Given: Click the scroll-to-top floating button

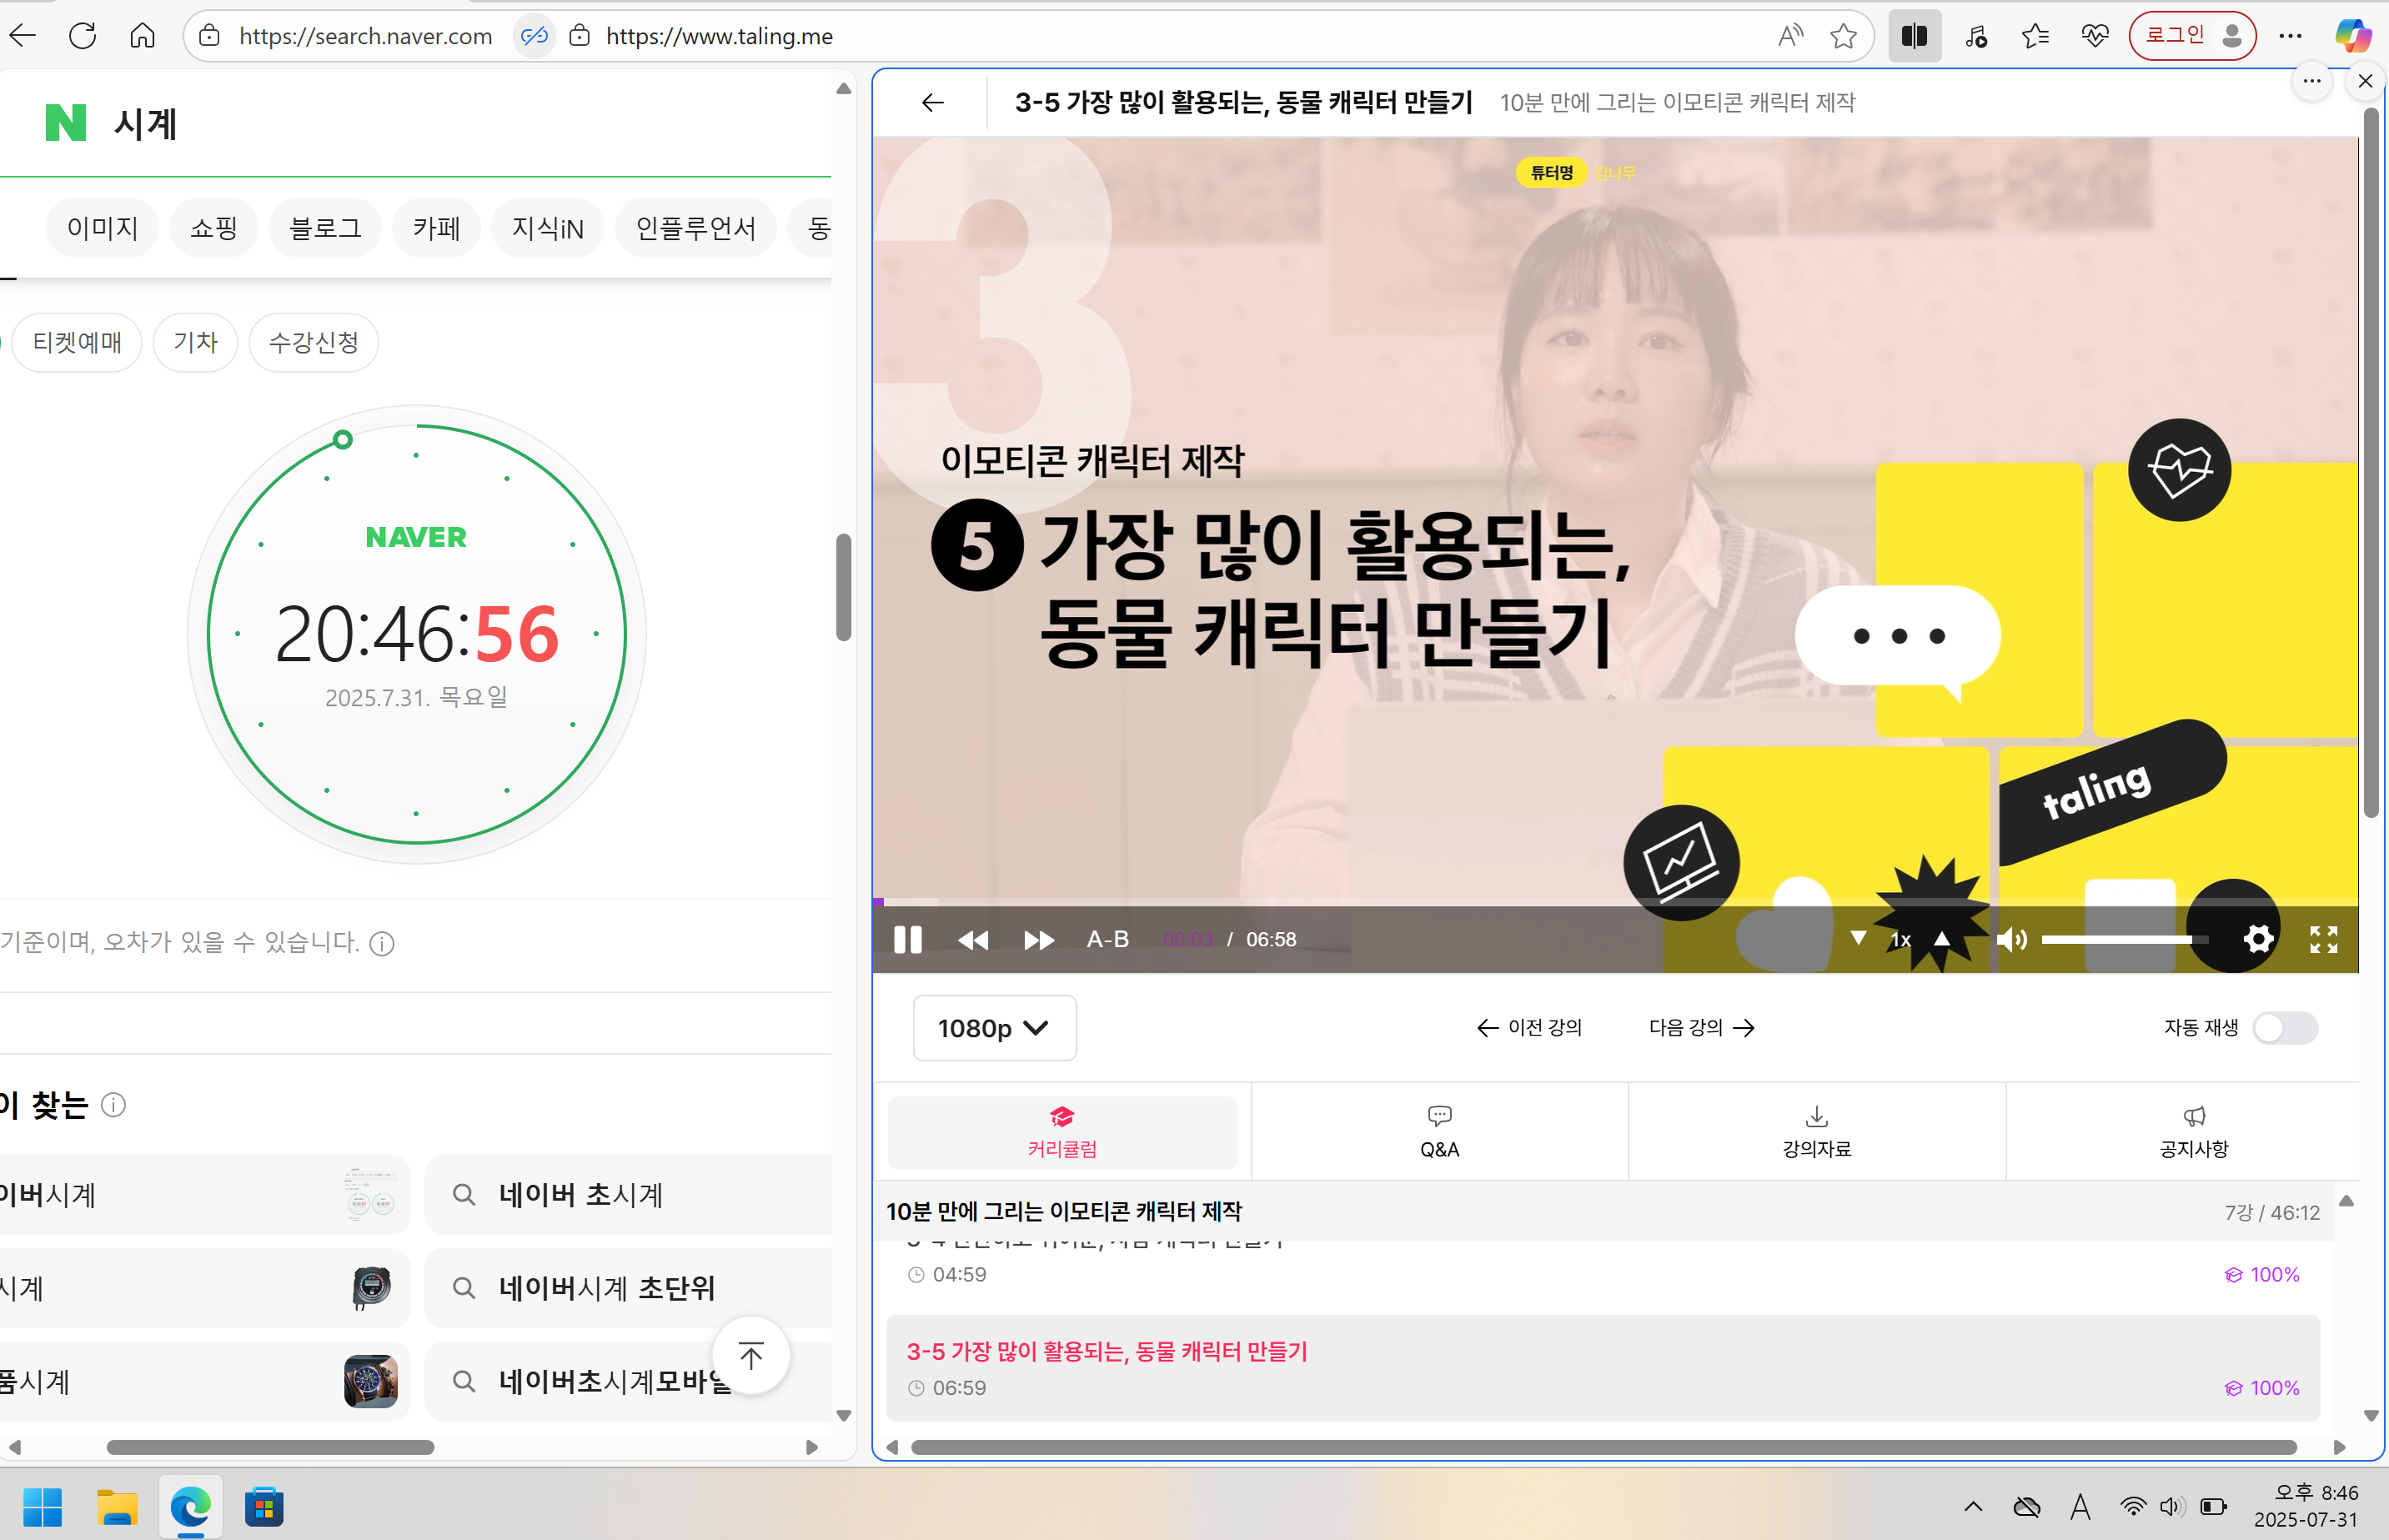Looking at the screenshot, I should click(751, 1354).
